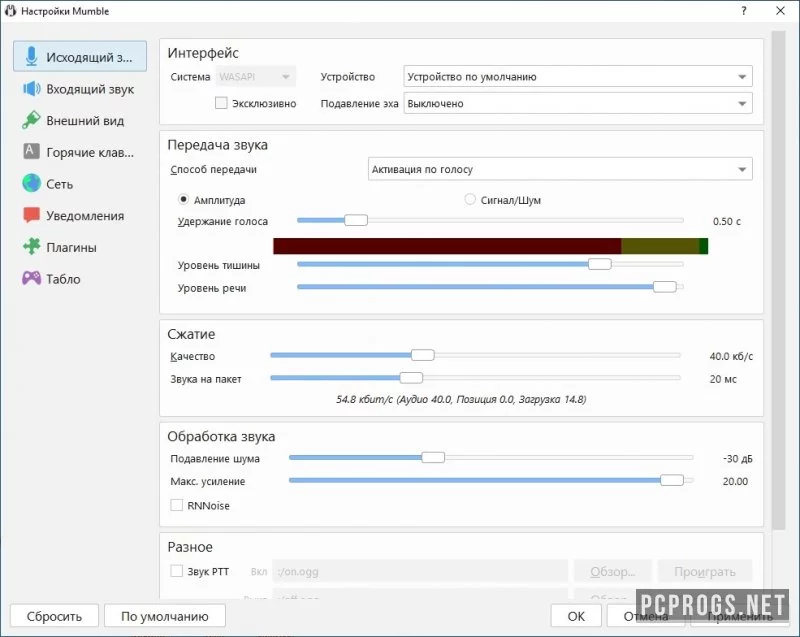Viewport: 800px width, 637px height.
Task: Click the 40.0 кб/с quality value
Action: [x=731, y=356]
